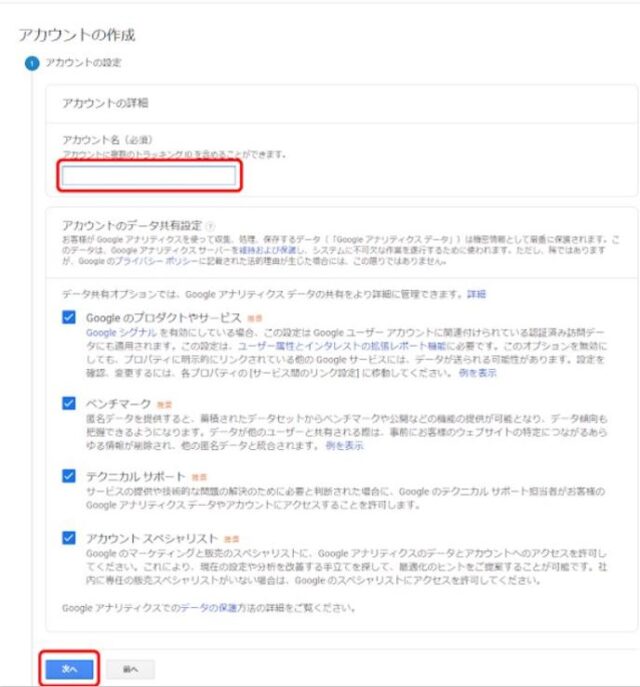Open the データの保護 link at the bottom
The image size is (640, 687).
(x=209, y=608)
